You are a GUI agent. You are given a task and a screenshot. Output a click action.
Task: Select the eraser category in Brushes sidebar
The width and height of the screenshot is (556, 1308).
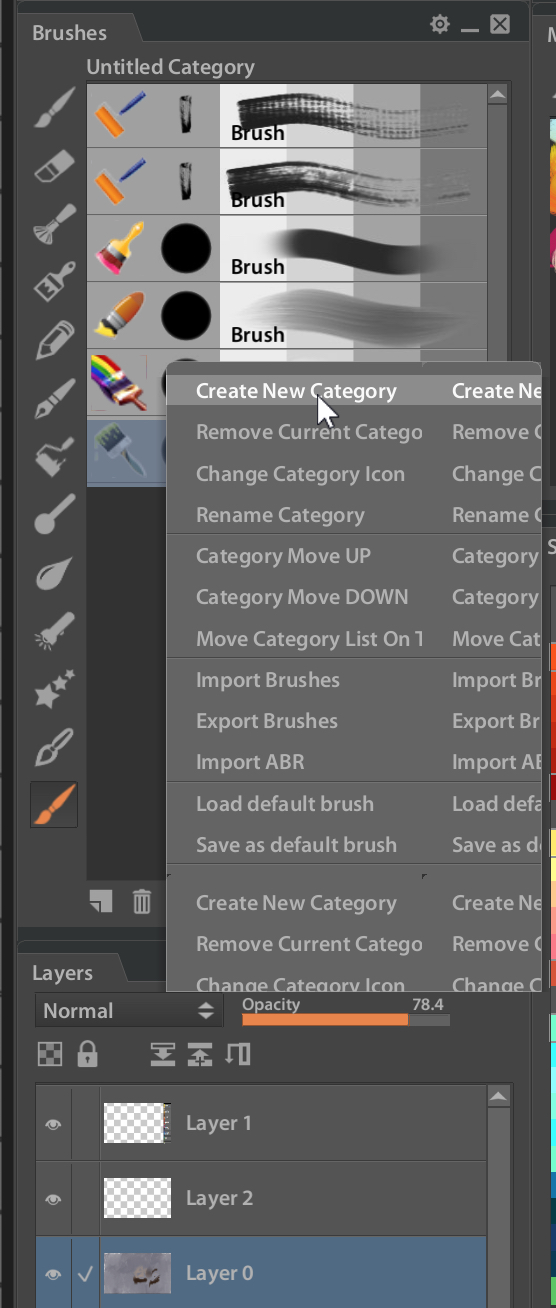click(55, 166)
